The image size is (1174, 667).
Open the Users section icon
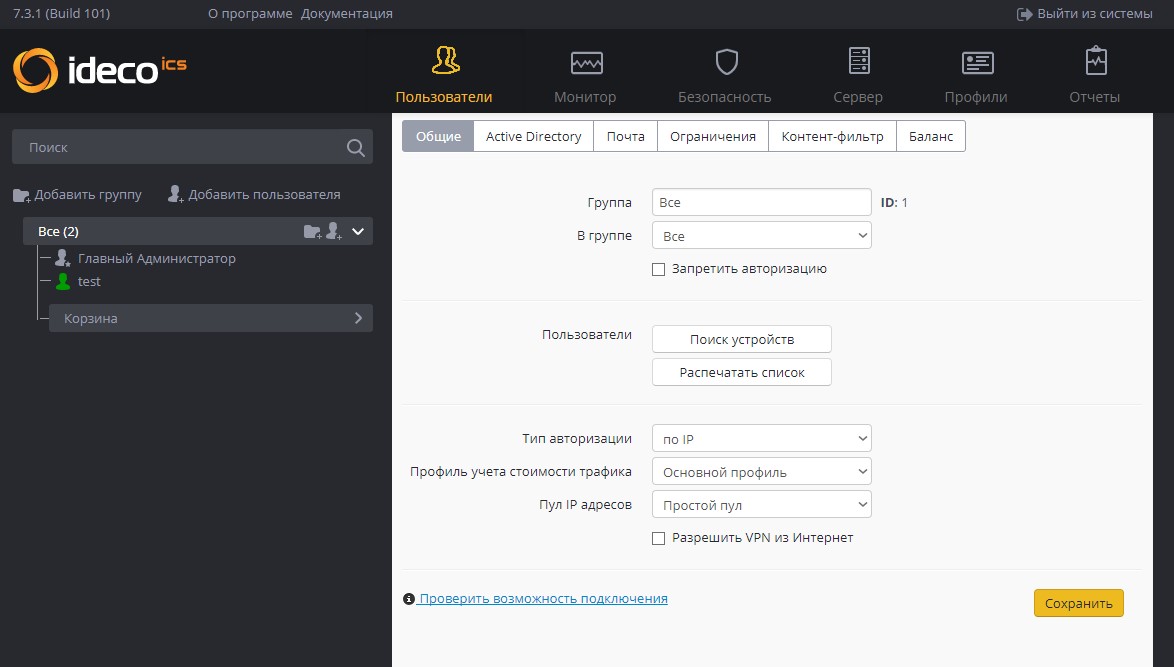(445, 61)
